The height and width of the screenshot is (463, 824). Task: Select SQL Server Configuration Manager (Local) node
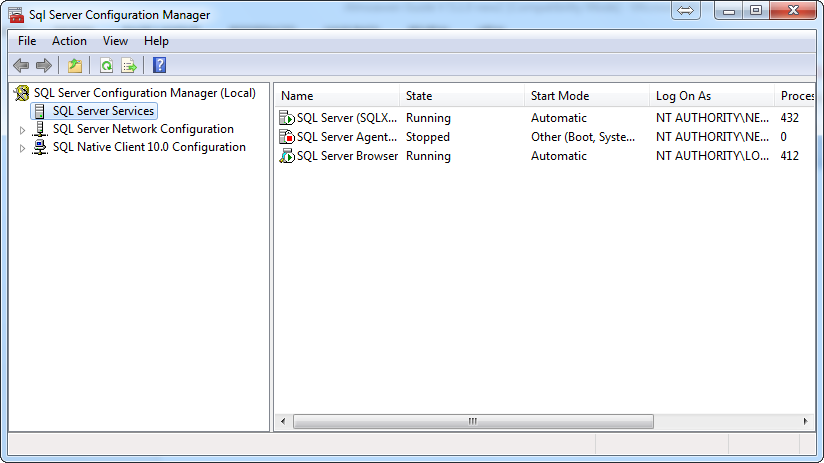(x=145, y=93)
